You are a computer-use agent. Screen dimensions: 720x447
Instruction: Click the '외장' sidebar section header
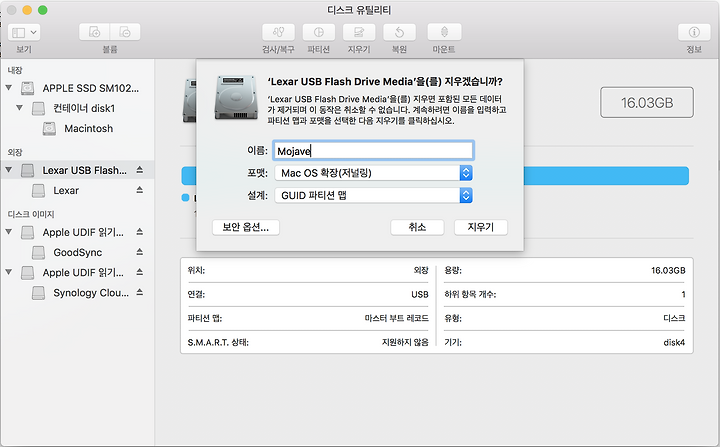[x=15, y=152]
